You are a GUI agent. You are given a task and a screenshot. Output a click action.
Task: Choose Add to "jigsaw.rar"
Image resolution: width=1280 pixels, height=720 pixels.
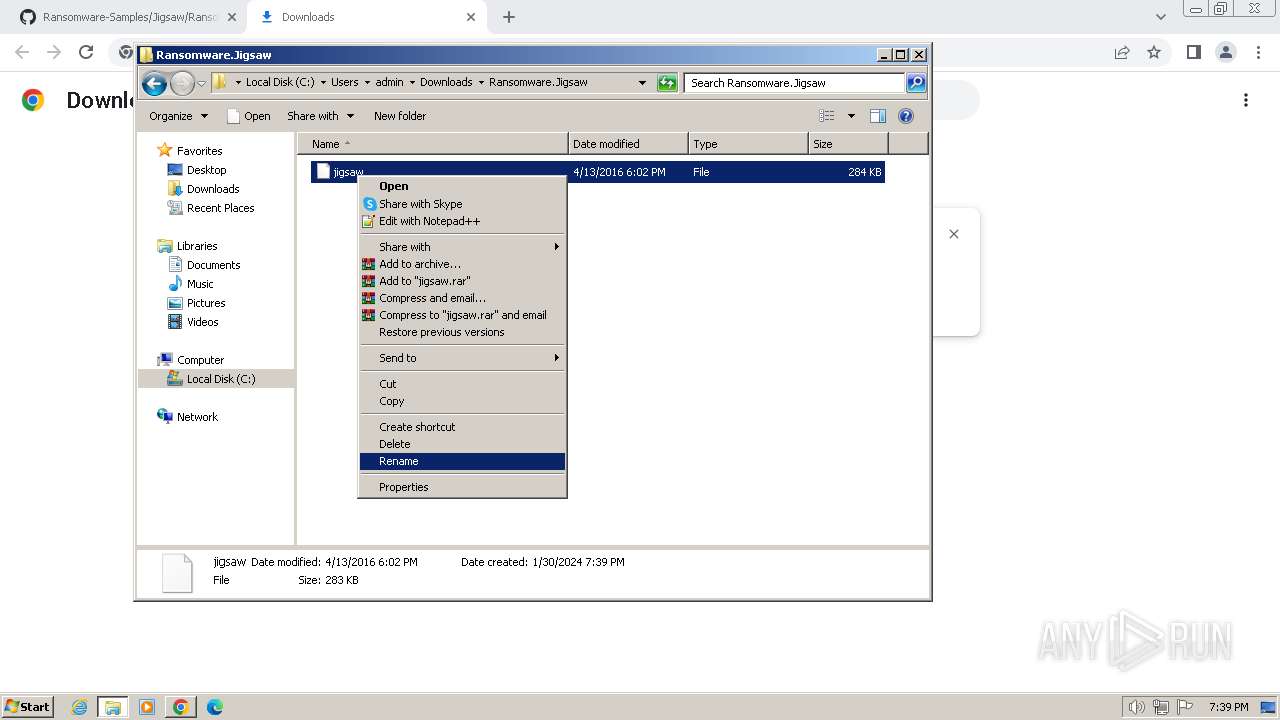tap(462, 281)
